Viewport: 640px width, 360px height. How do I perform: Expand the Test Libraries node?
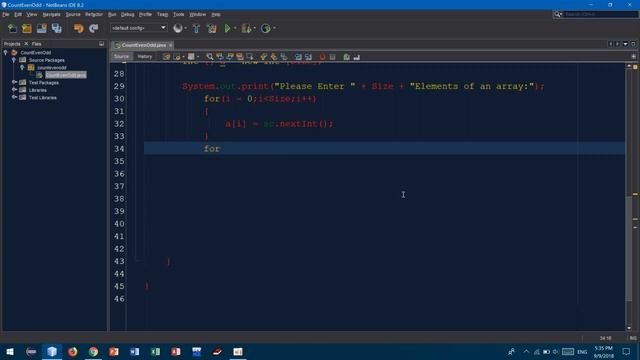click(x=14, y=98)
